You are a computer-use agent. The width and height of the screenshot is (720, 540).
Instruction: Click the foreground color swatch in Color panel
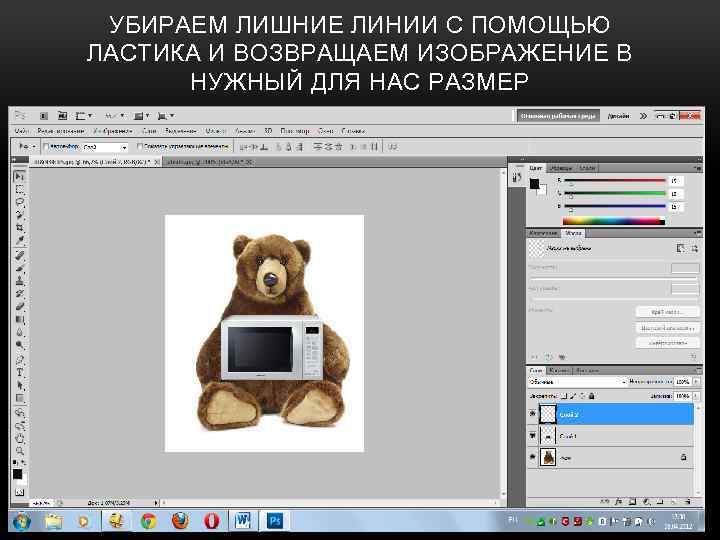[x=534, y=184]
